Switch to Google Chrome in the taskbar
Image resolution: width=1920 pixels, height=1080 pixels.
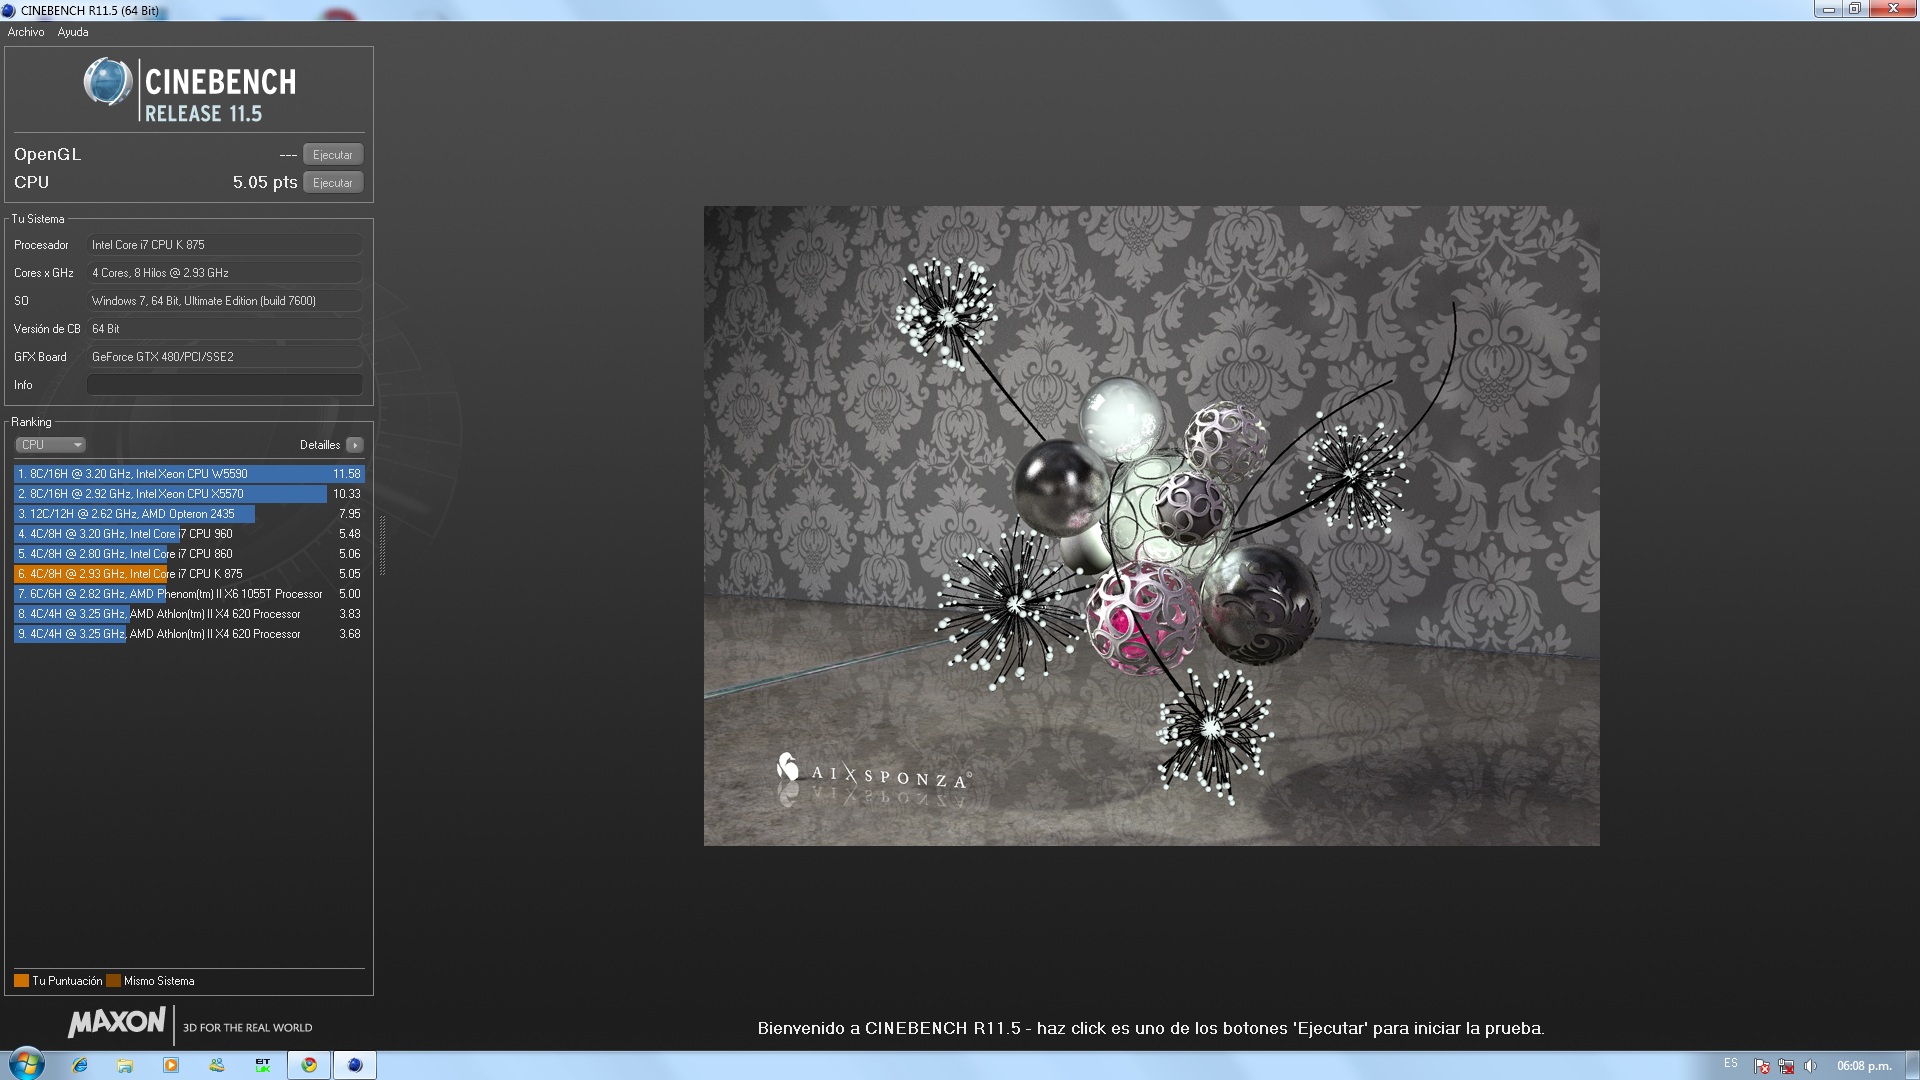coord(309,1065)
